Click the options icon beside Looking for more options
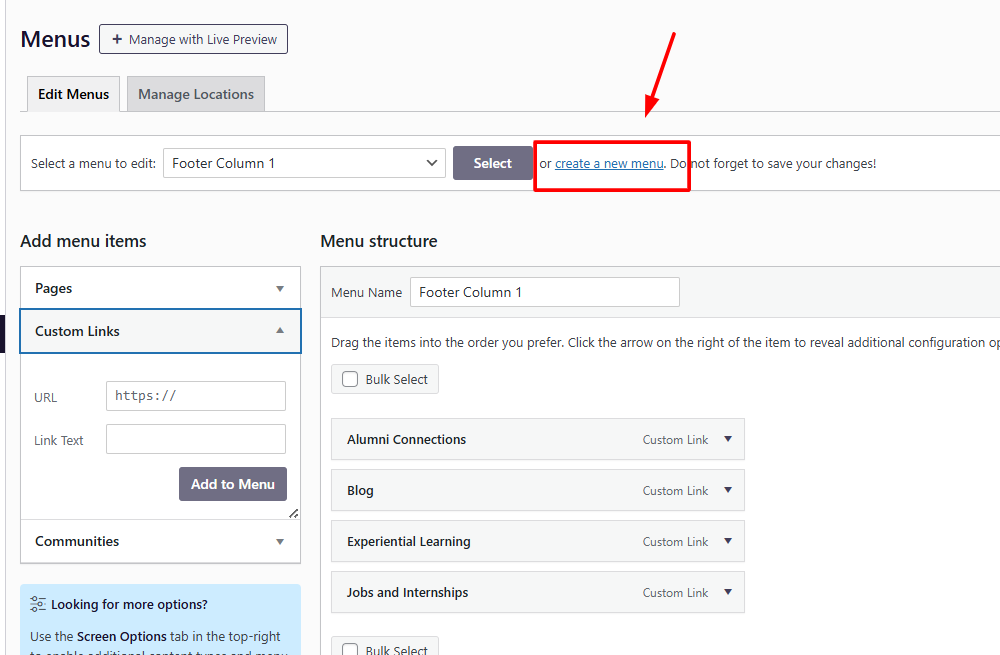This screenshot has height=655, width=1000. pyautogui.click(x=38, y=604)
